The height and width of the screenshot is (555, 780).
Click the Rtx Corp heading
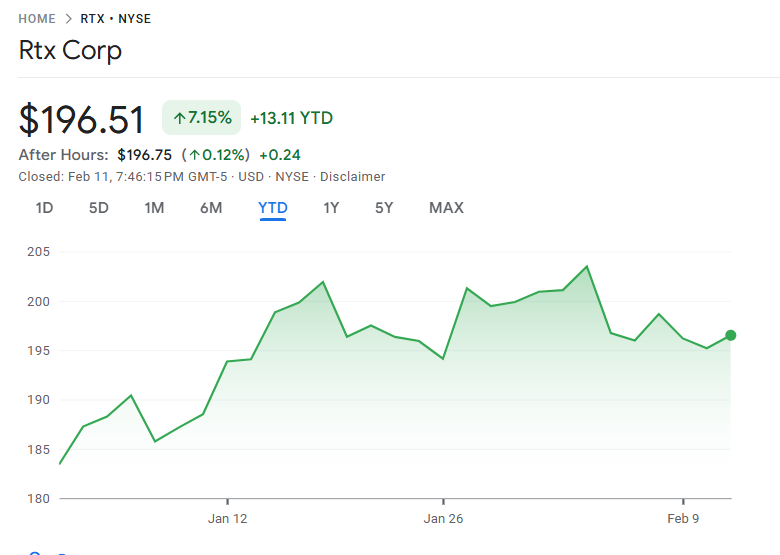[70, 50]
